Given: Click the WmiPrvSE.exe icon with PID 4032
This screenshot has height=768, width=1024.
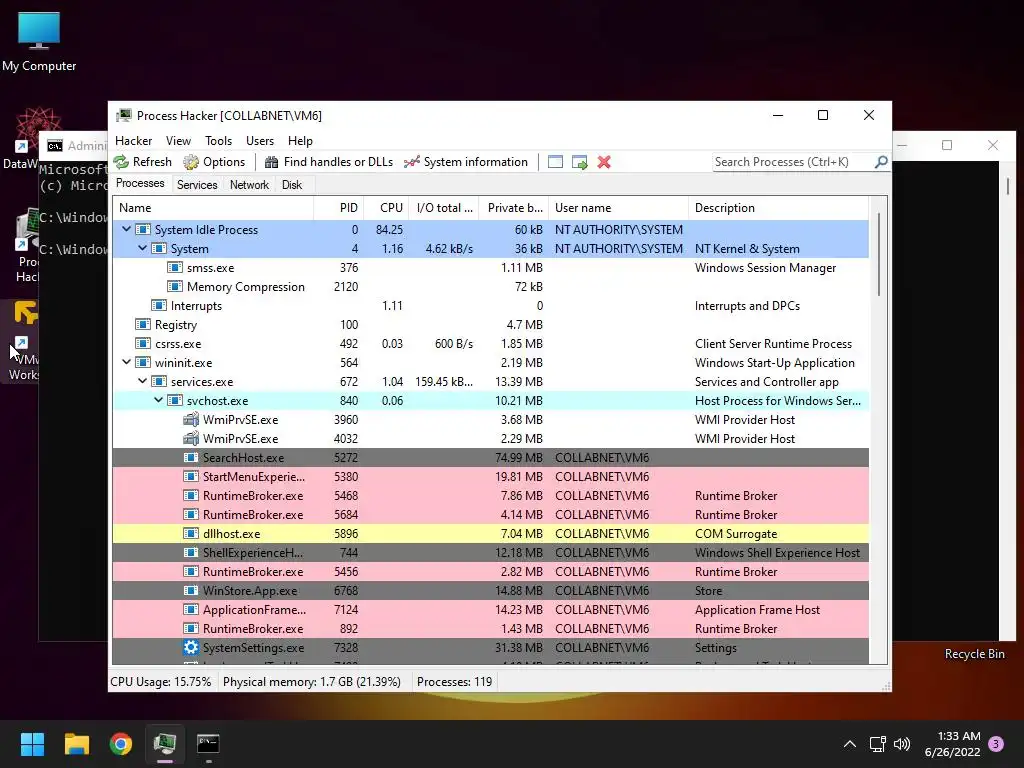Looking at the screenshot, I should point(191,438).
